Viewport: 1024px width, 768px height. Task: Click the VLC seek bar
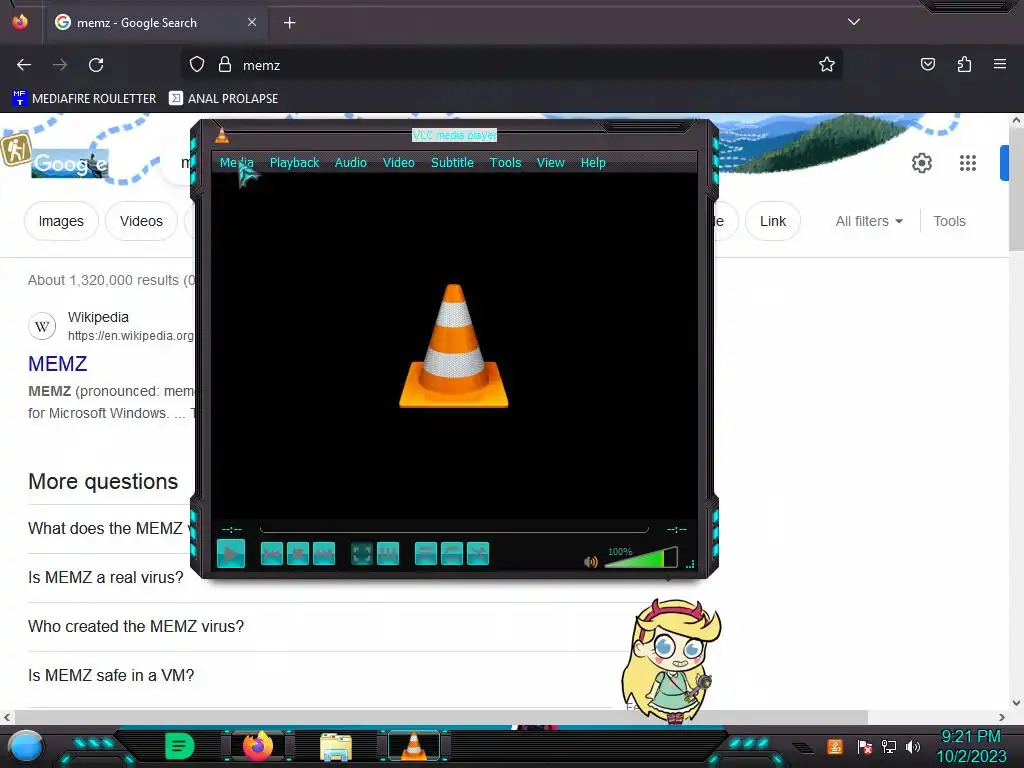(x=454, y=529)
